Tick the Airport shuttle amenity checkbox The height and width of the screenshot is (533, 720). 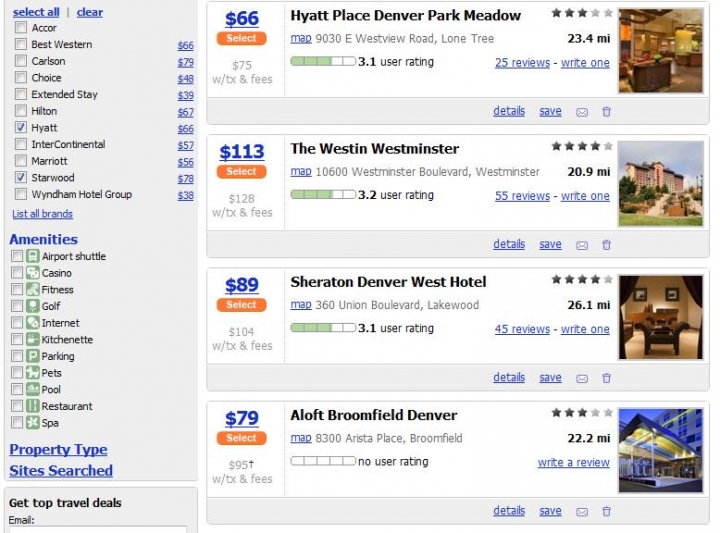17,256
